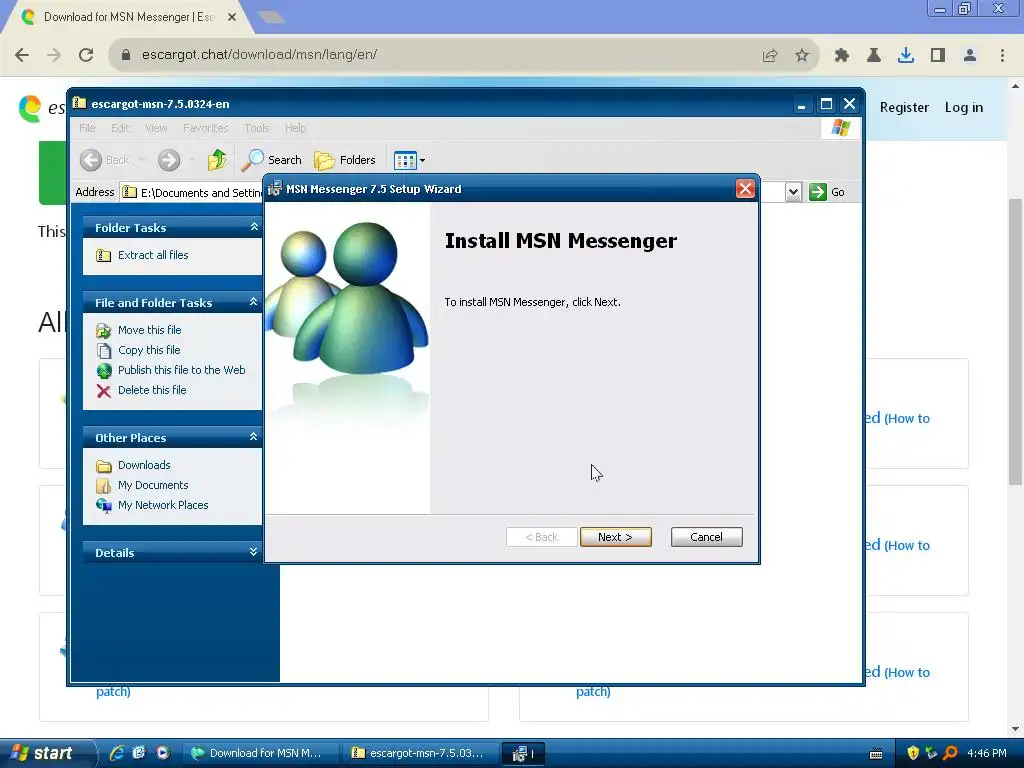This screenshot has width=1024, height=768.
Task: Click the Up folder icon in Explorer
Action: coord(217,160)
